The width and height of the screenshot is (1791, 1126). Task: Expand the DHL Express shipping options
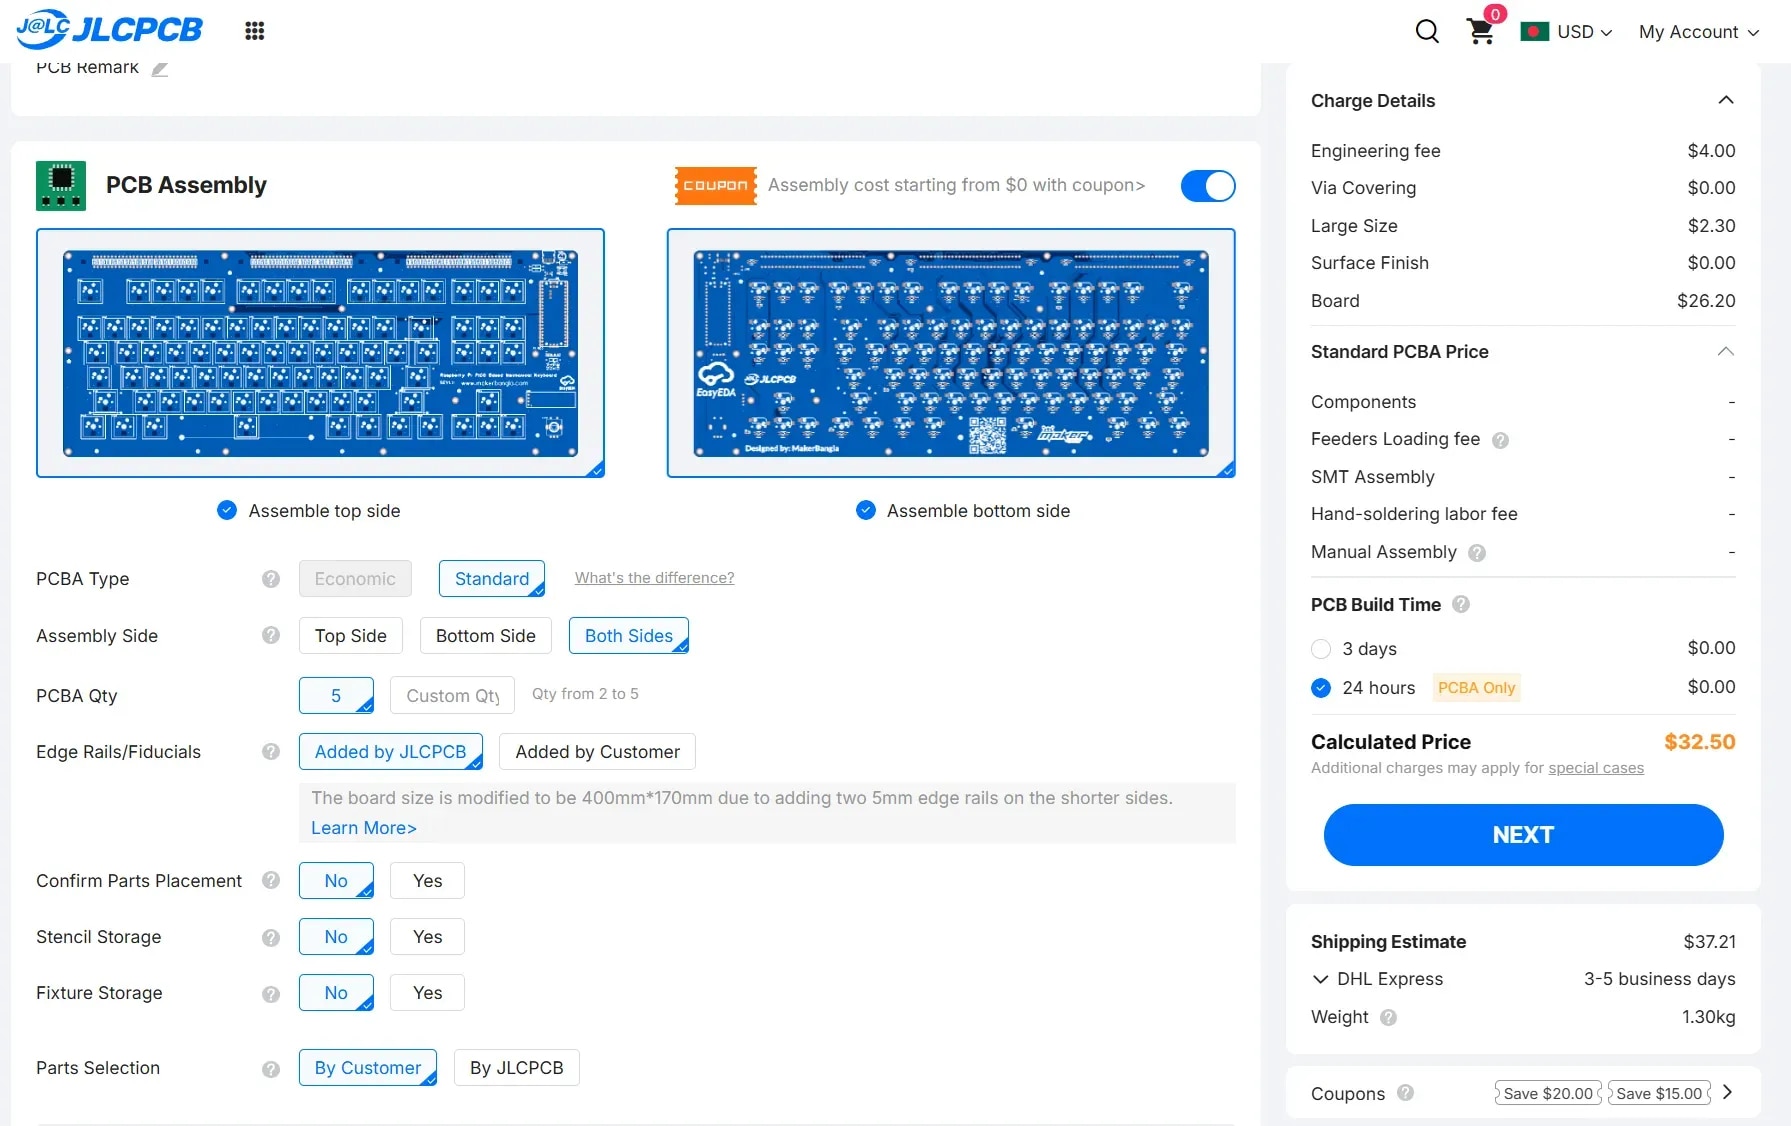tap(1321, 979)
